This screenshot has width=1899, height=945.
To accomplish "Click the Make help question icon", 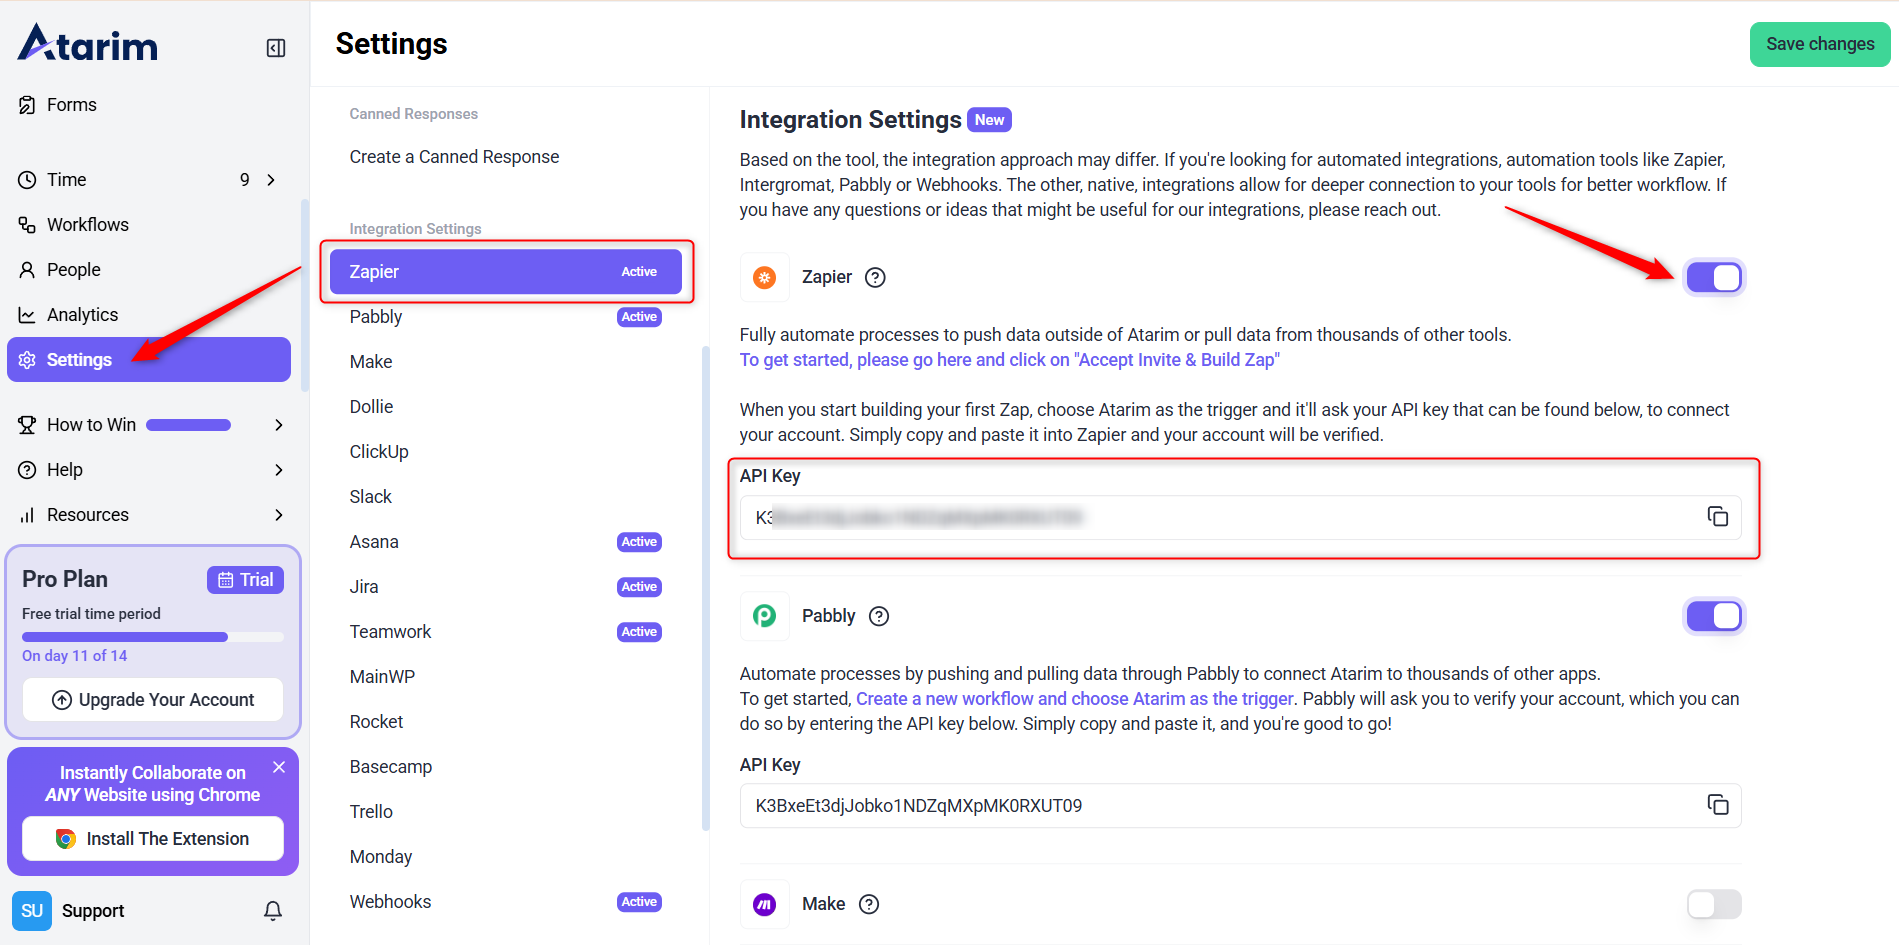I will click(x=869, y=905).
